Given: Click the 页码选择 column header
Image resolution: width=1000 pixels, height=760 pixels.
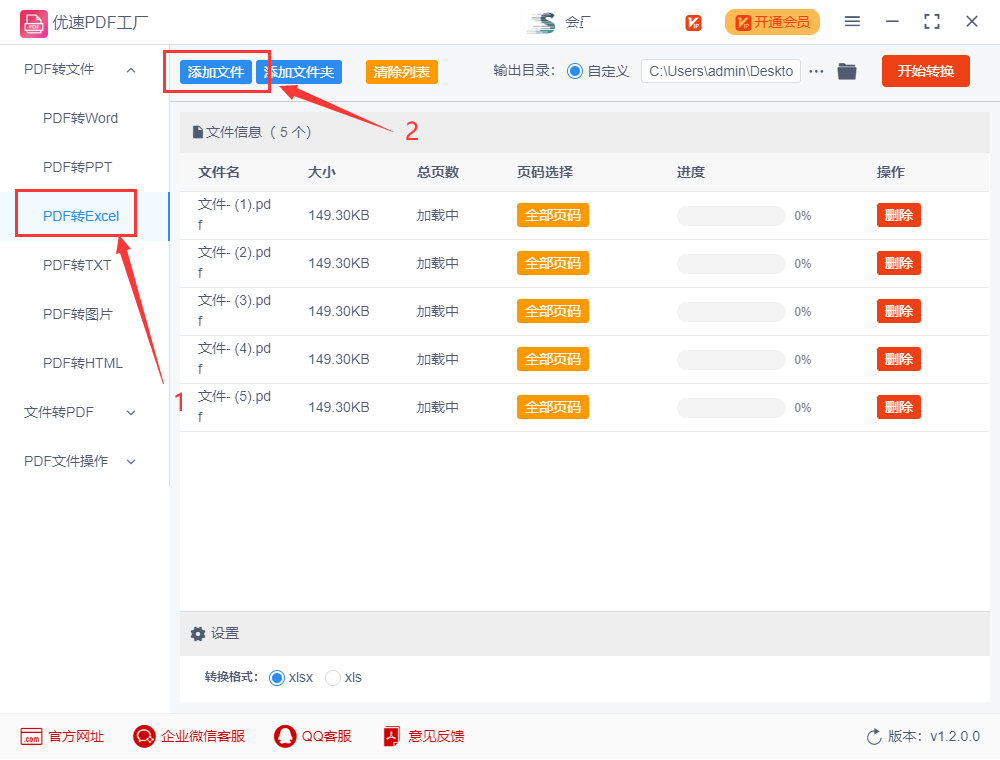Looking at the screenshot, I should (545, 173).
